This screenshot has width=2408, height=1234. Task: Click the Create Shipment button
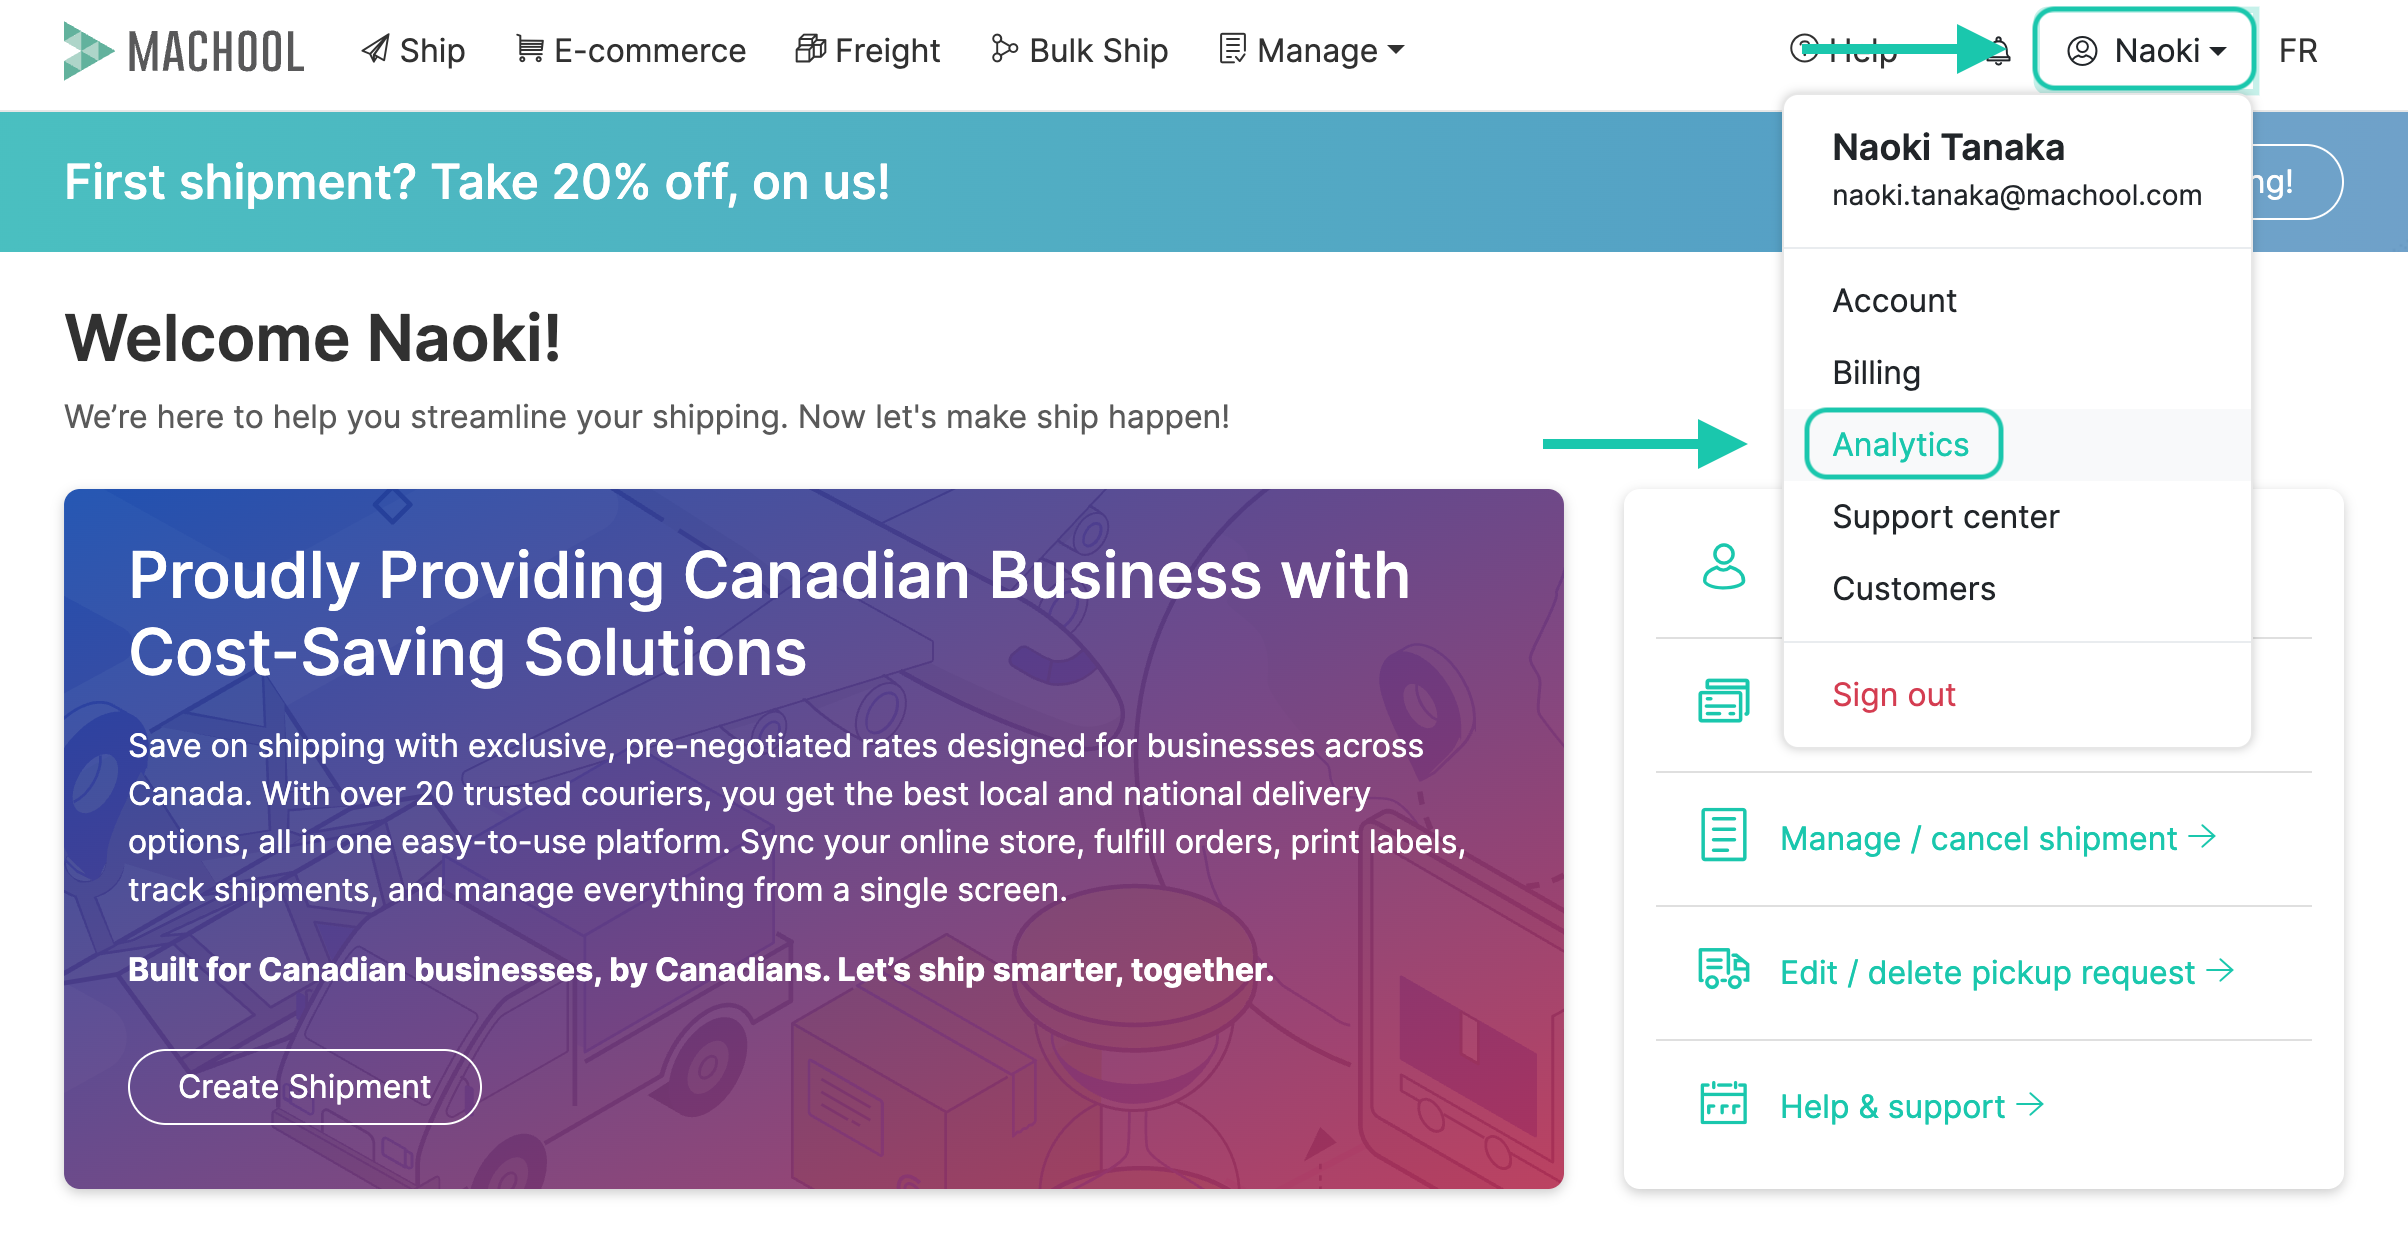click(x=305, y=1087)
